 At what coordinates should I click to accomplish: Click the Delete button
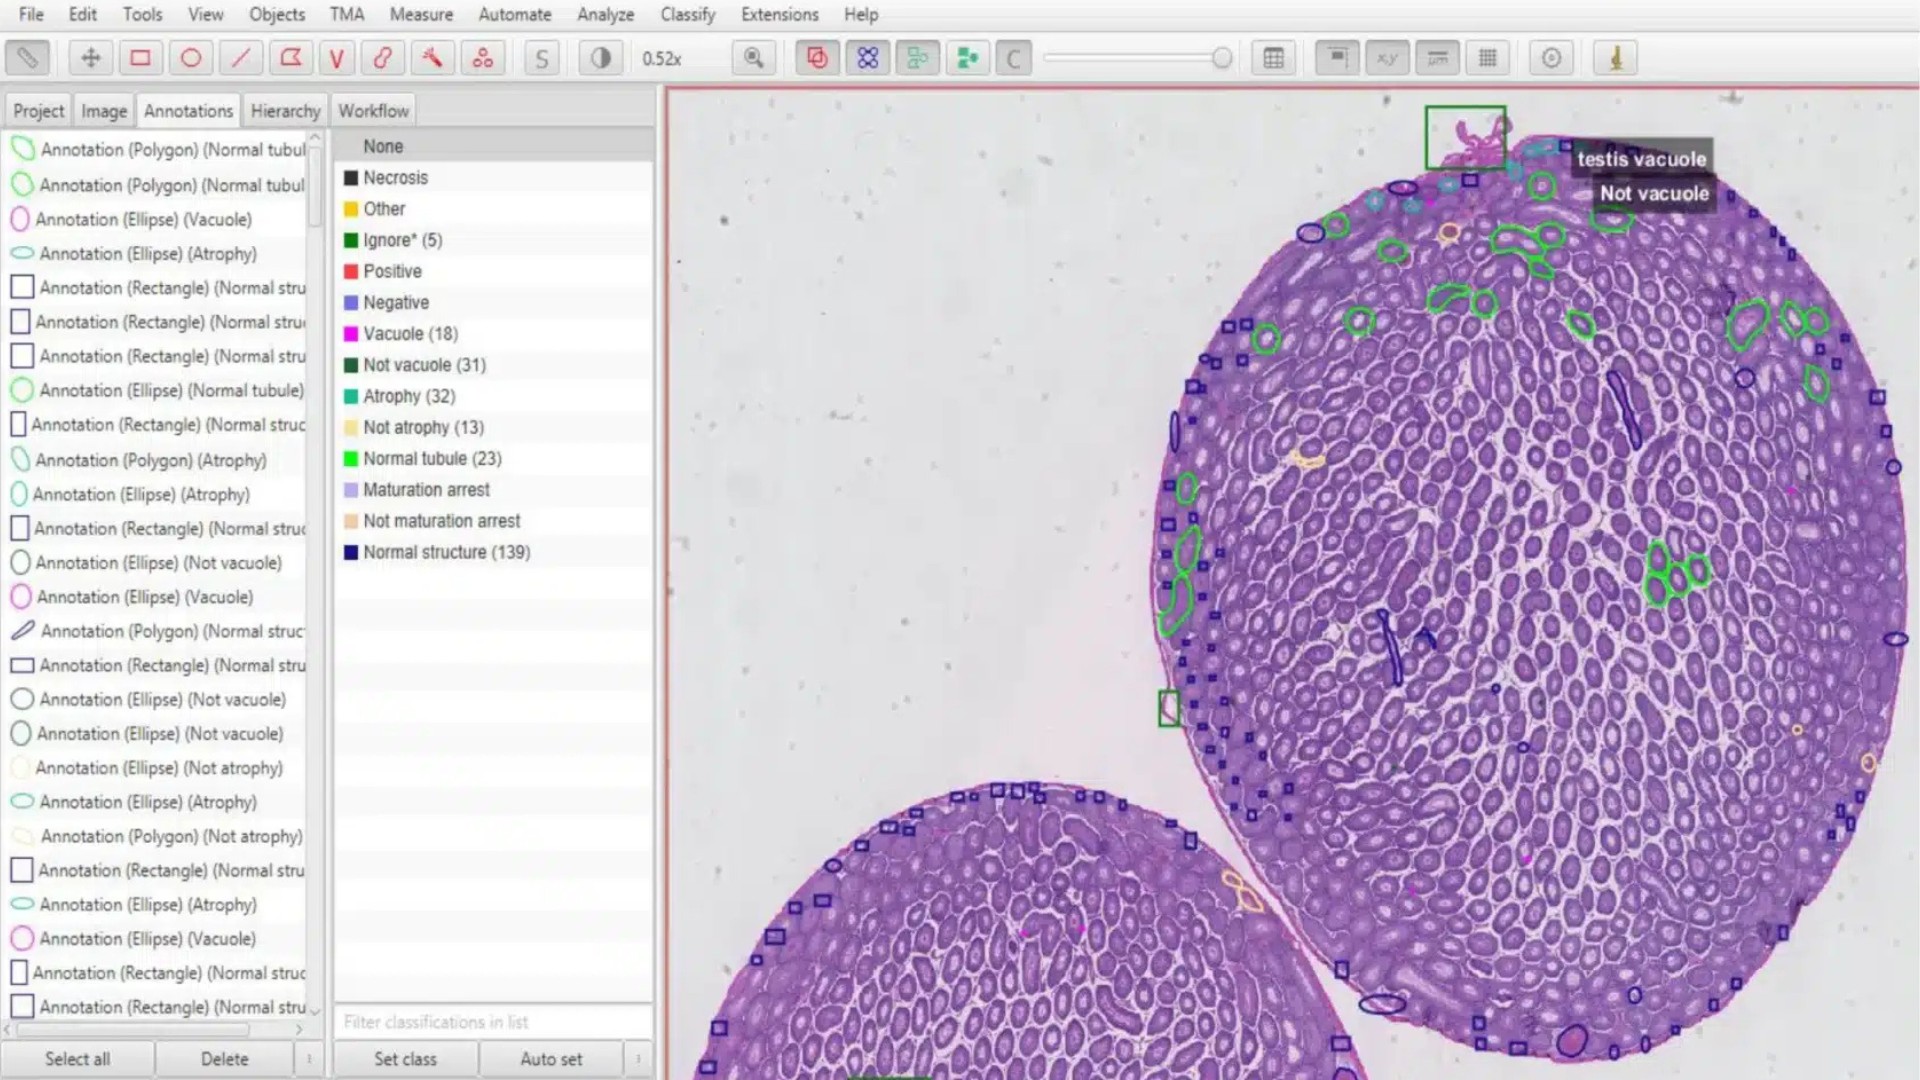[224, 1059]
